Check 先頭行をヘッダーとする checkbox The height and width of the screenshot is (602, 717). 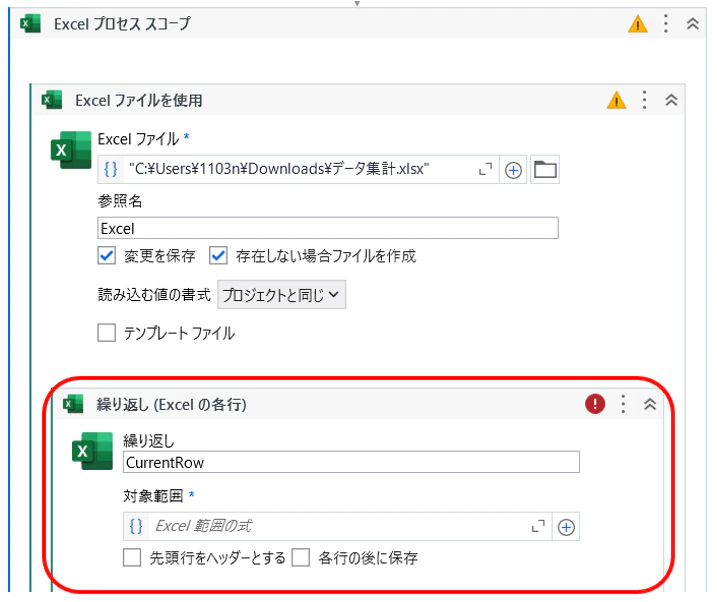click(132, 558)
